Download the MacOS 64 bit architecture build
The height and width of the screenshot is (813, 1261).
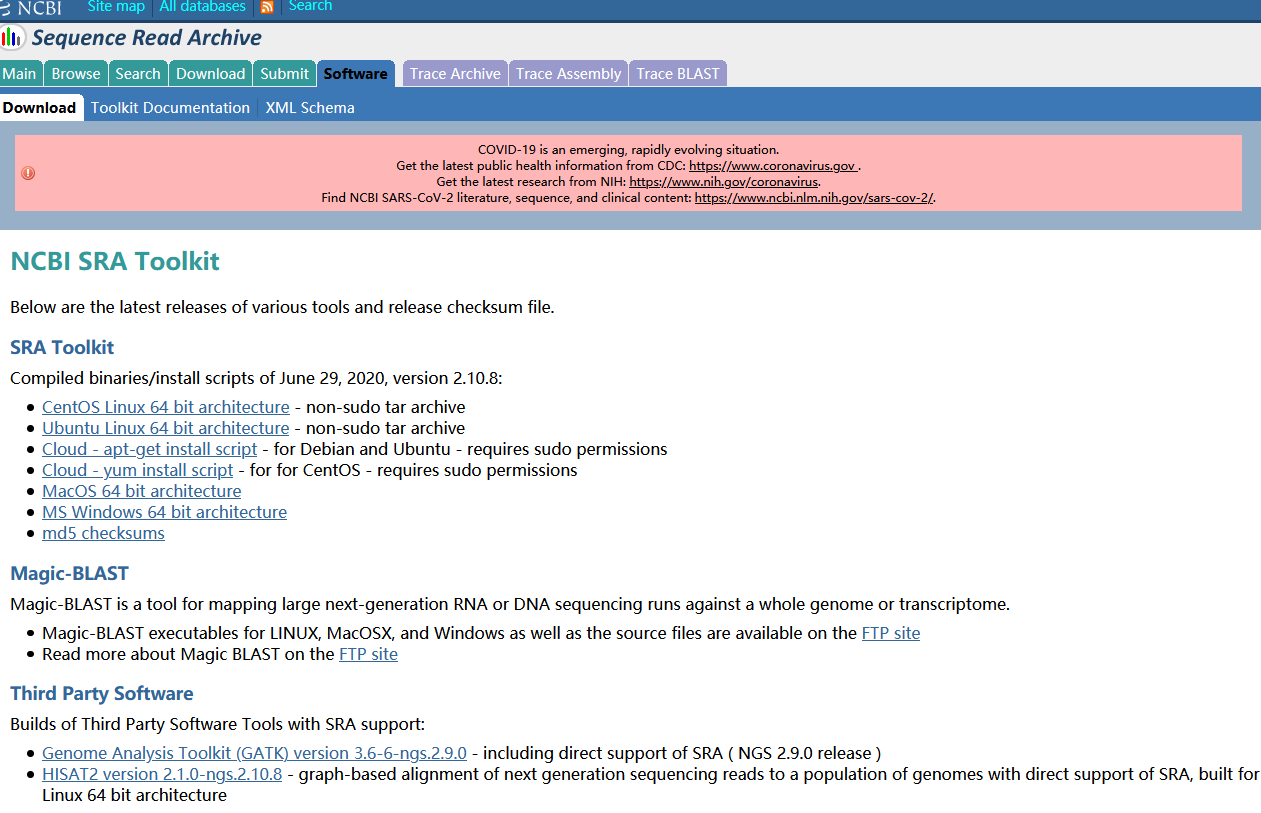point(141,491)
